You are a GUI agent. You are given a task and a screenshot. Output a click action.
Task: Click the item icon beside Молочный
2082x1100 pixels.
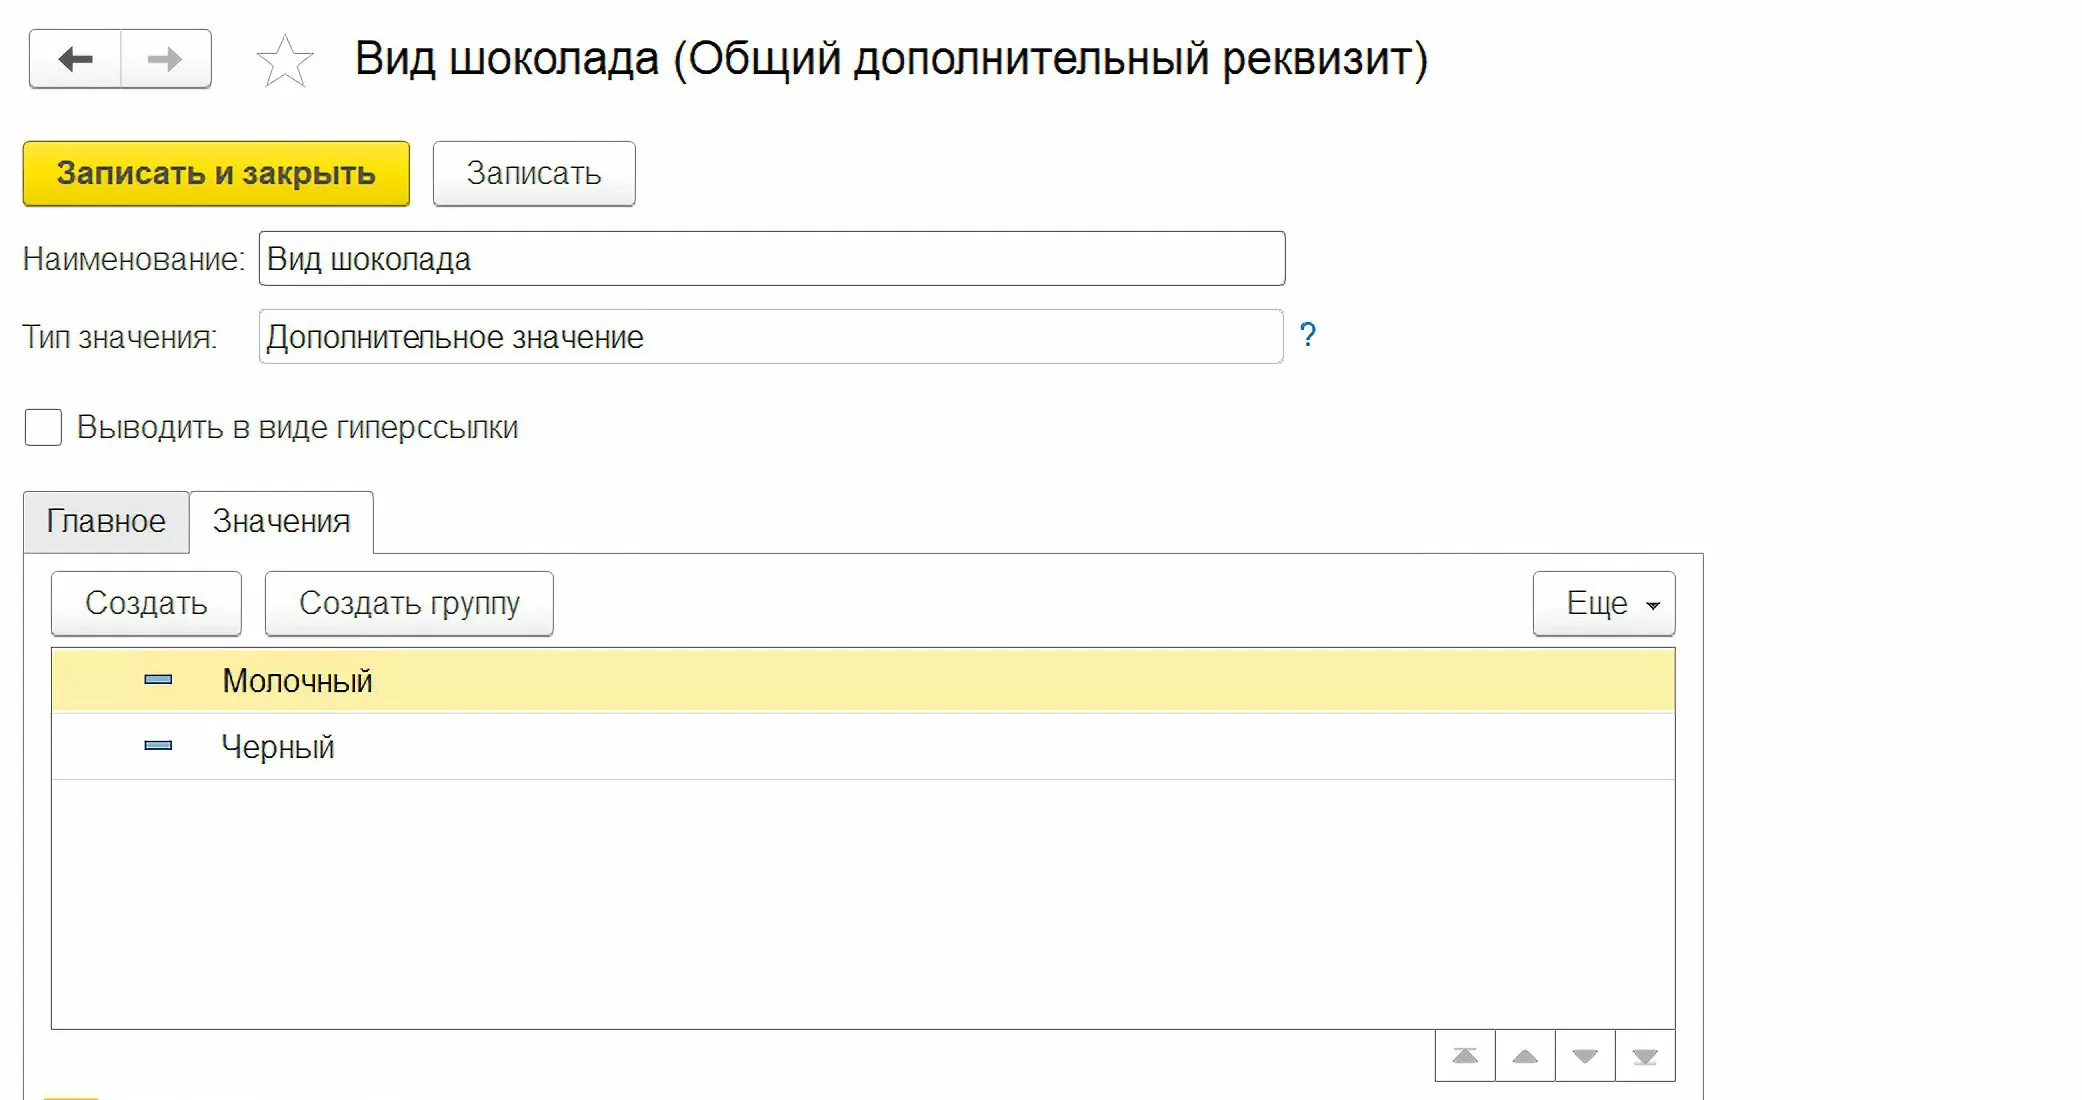(158, 680)
